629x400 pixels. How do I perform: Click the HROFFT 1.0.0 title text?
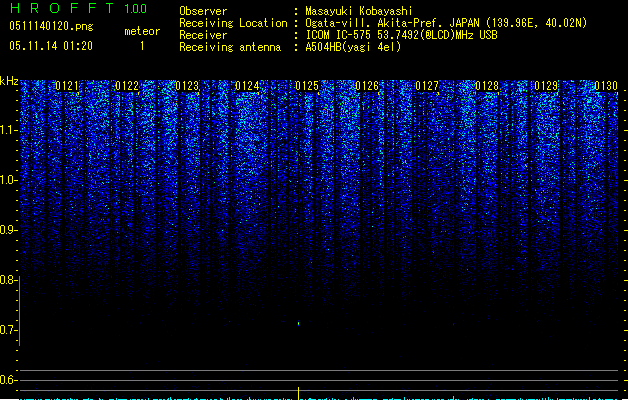click(79, 8)
